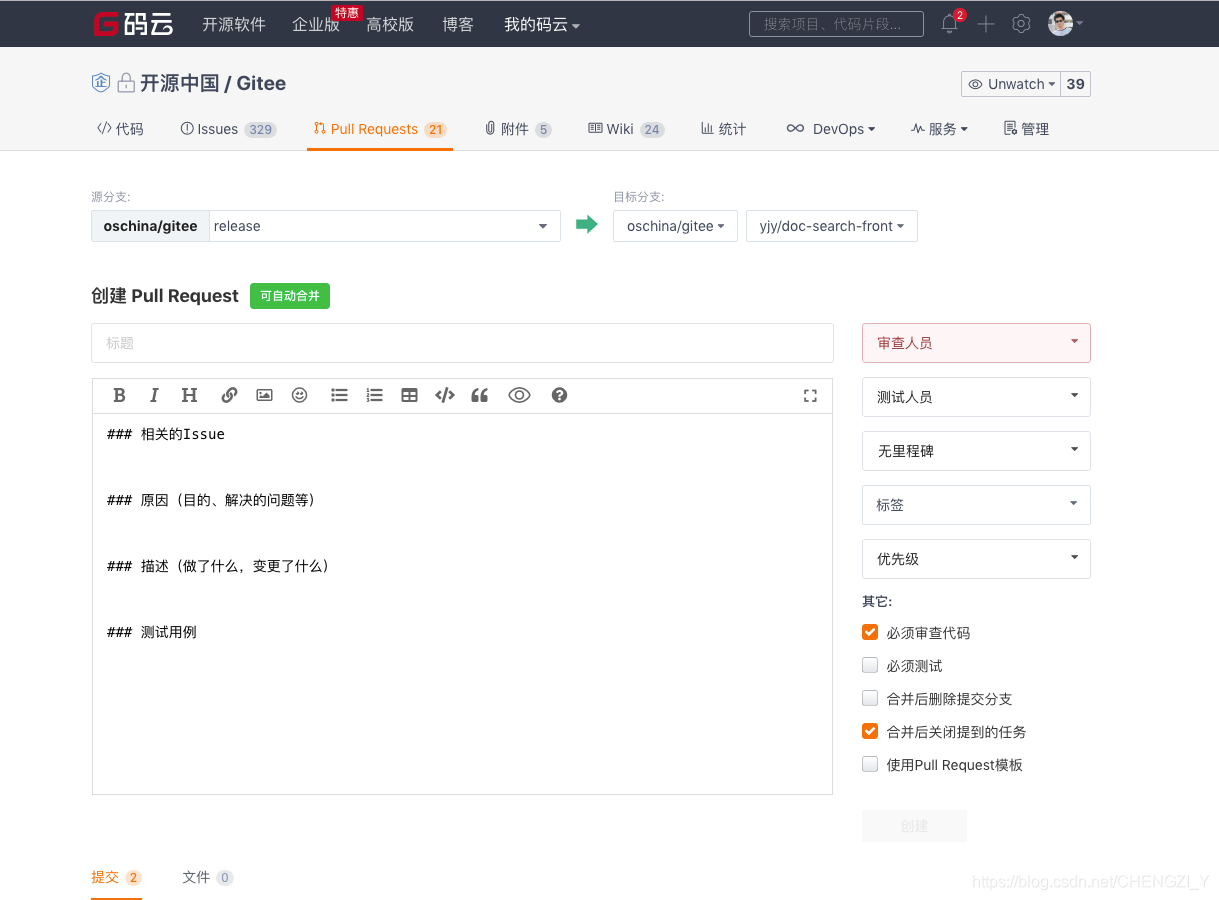1219x900 pixels.
Task: Expand 我的码云 menu
Action: click(542, 25)
